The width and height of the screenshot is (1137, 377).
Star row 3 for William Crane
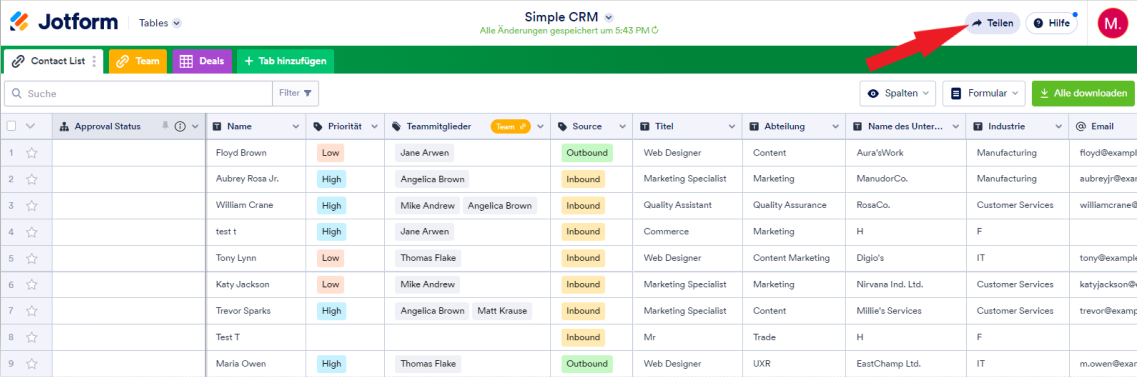click(31, 205)
